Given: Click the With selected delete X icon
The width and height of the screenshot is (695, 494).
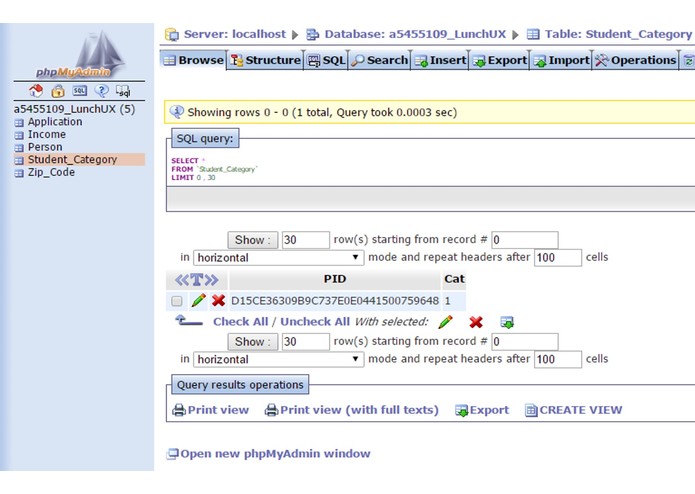Looking at the screenshot, I should click(x=476, y=322).
